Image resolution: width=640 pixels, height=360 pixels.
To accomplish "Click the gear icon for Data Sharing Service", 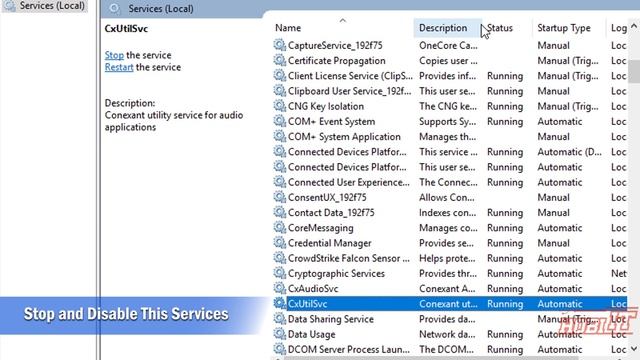I will (280, 319).
